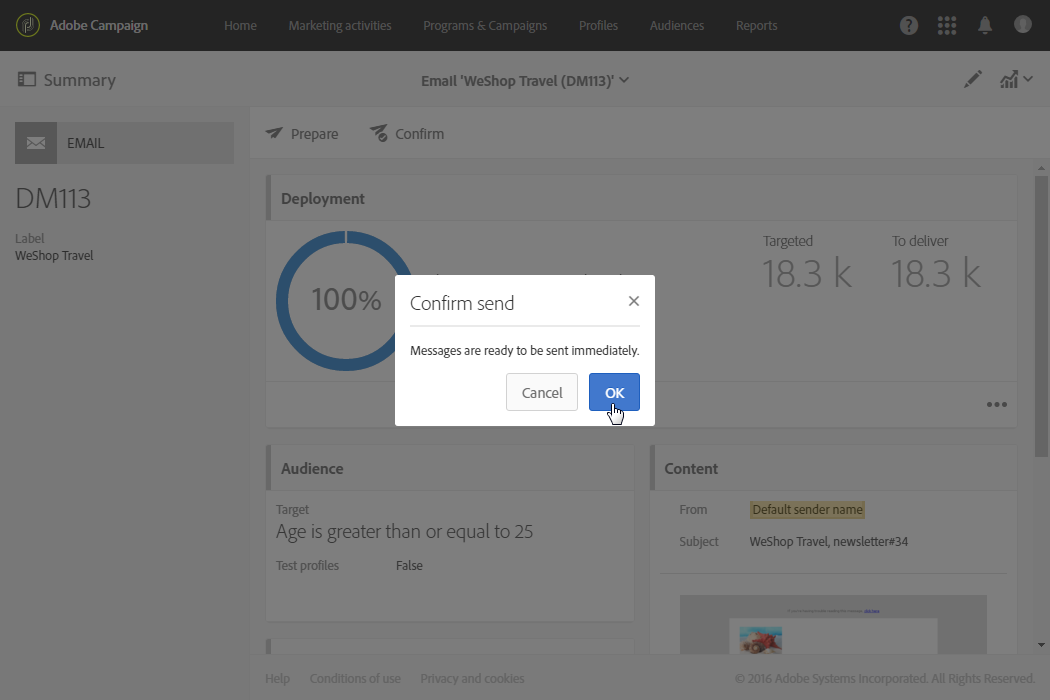Image resolution: width=1050 pixels, height=700 pixels.
Task: Open the reports chart icon
Action: point(1008,80)
